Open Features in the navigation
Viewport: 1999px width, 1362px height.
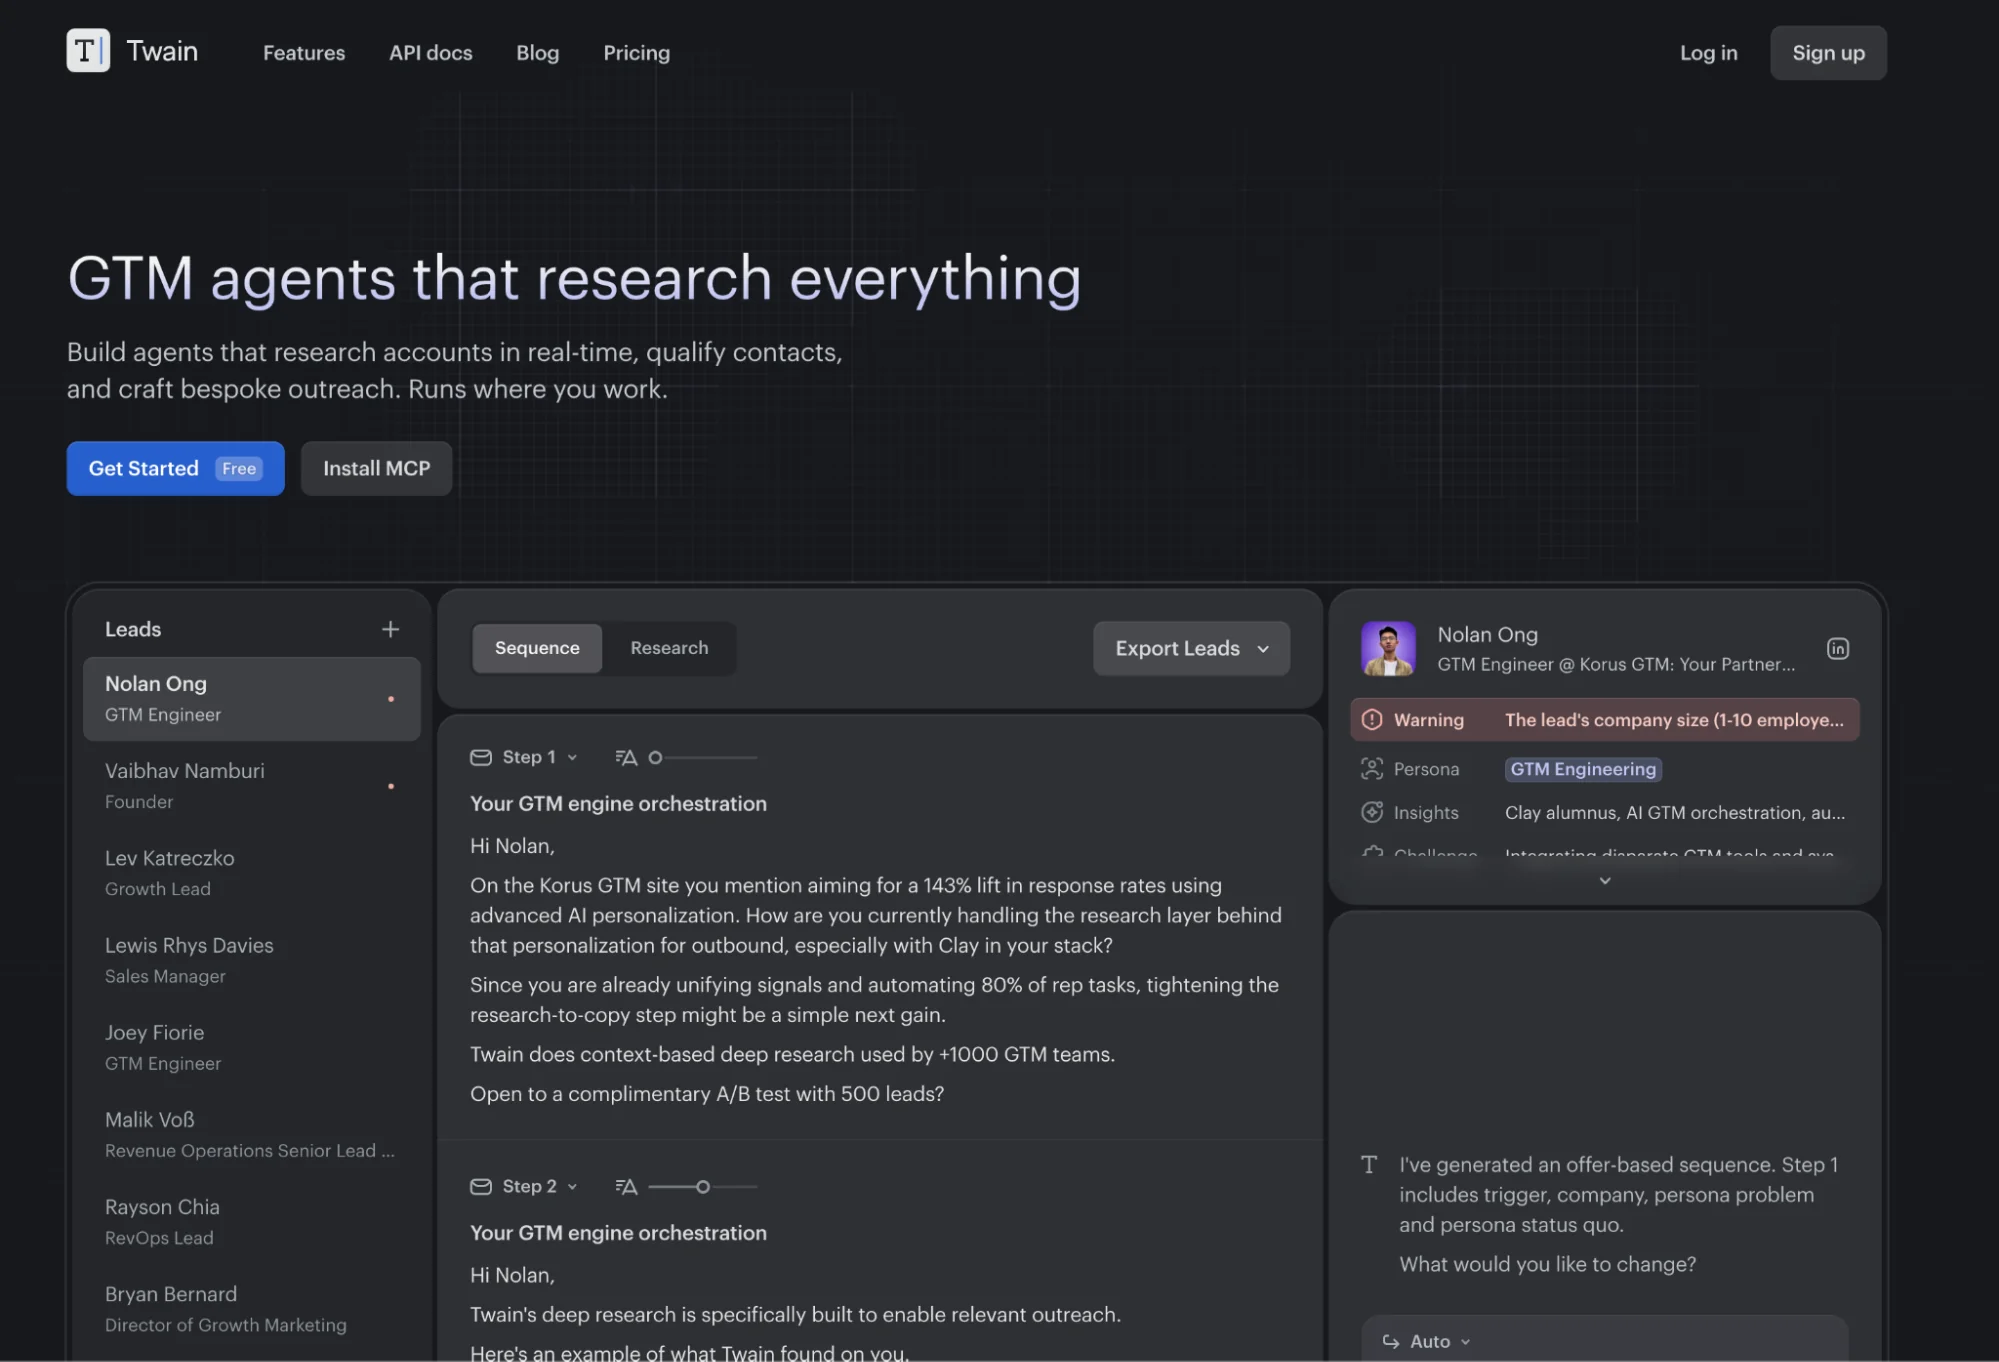(x=304, y=52)
